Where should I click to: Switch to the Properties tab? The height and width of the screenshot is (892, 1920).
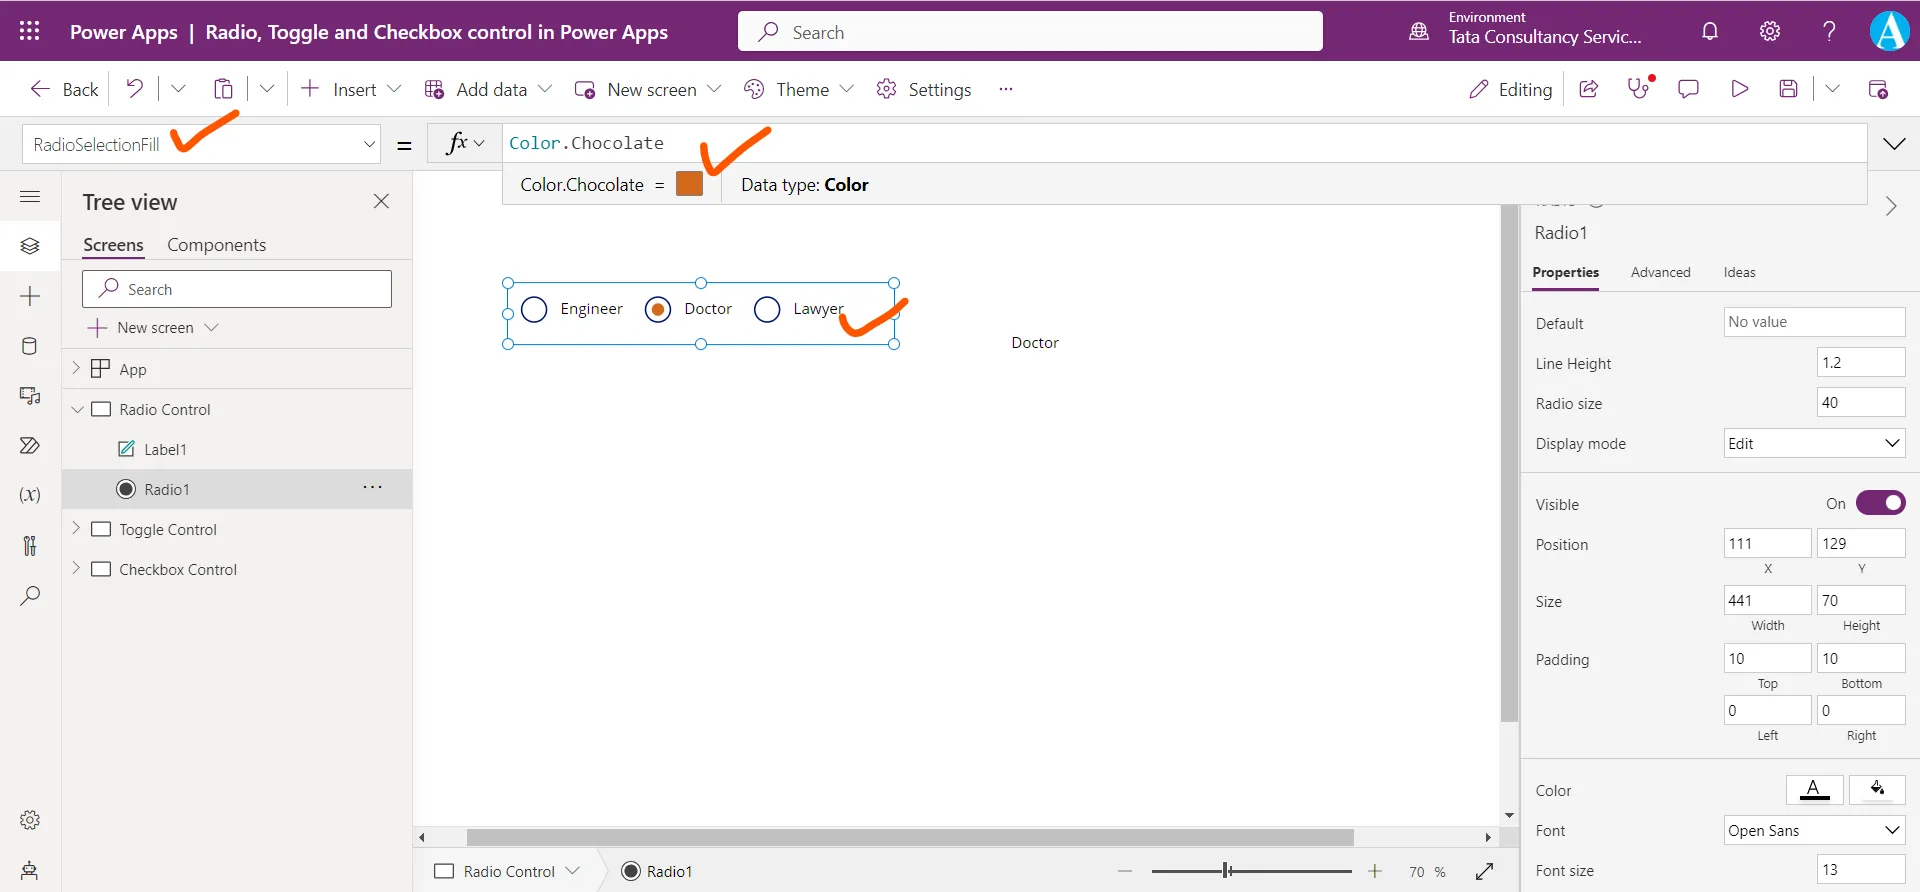[x=1565, y=272]
